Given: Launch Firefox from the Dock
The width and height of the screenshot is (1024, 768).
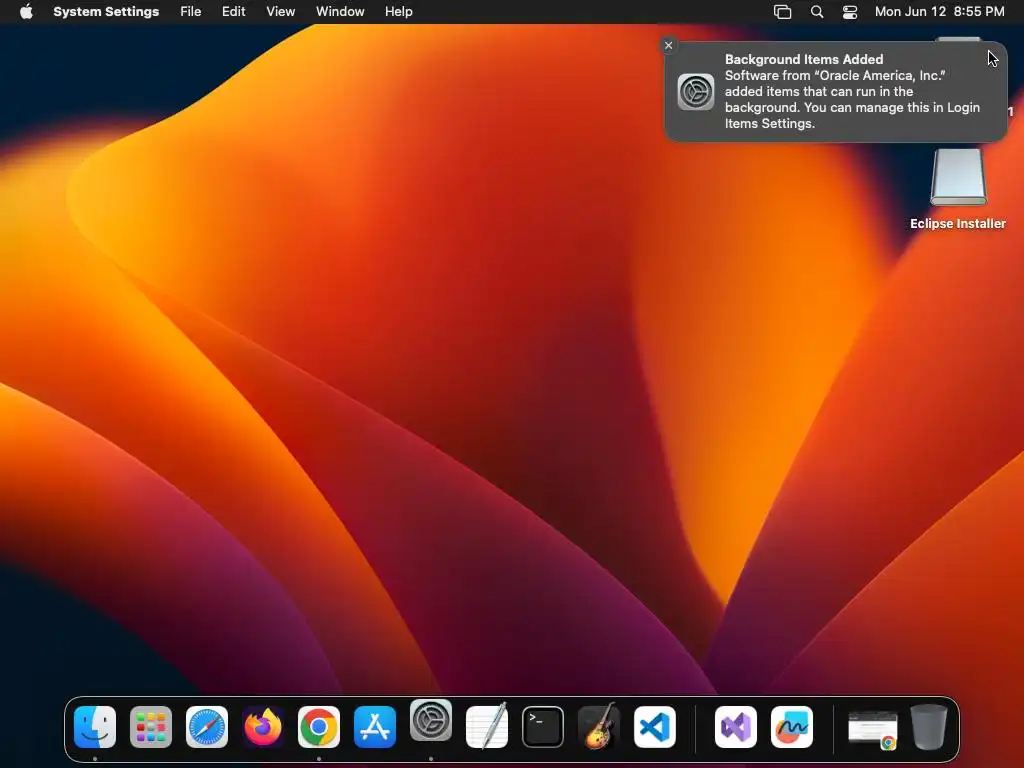Looking at the screenshot, I should coord(263,727).
